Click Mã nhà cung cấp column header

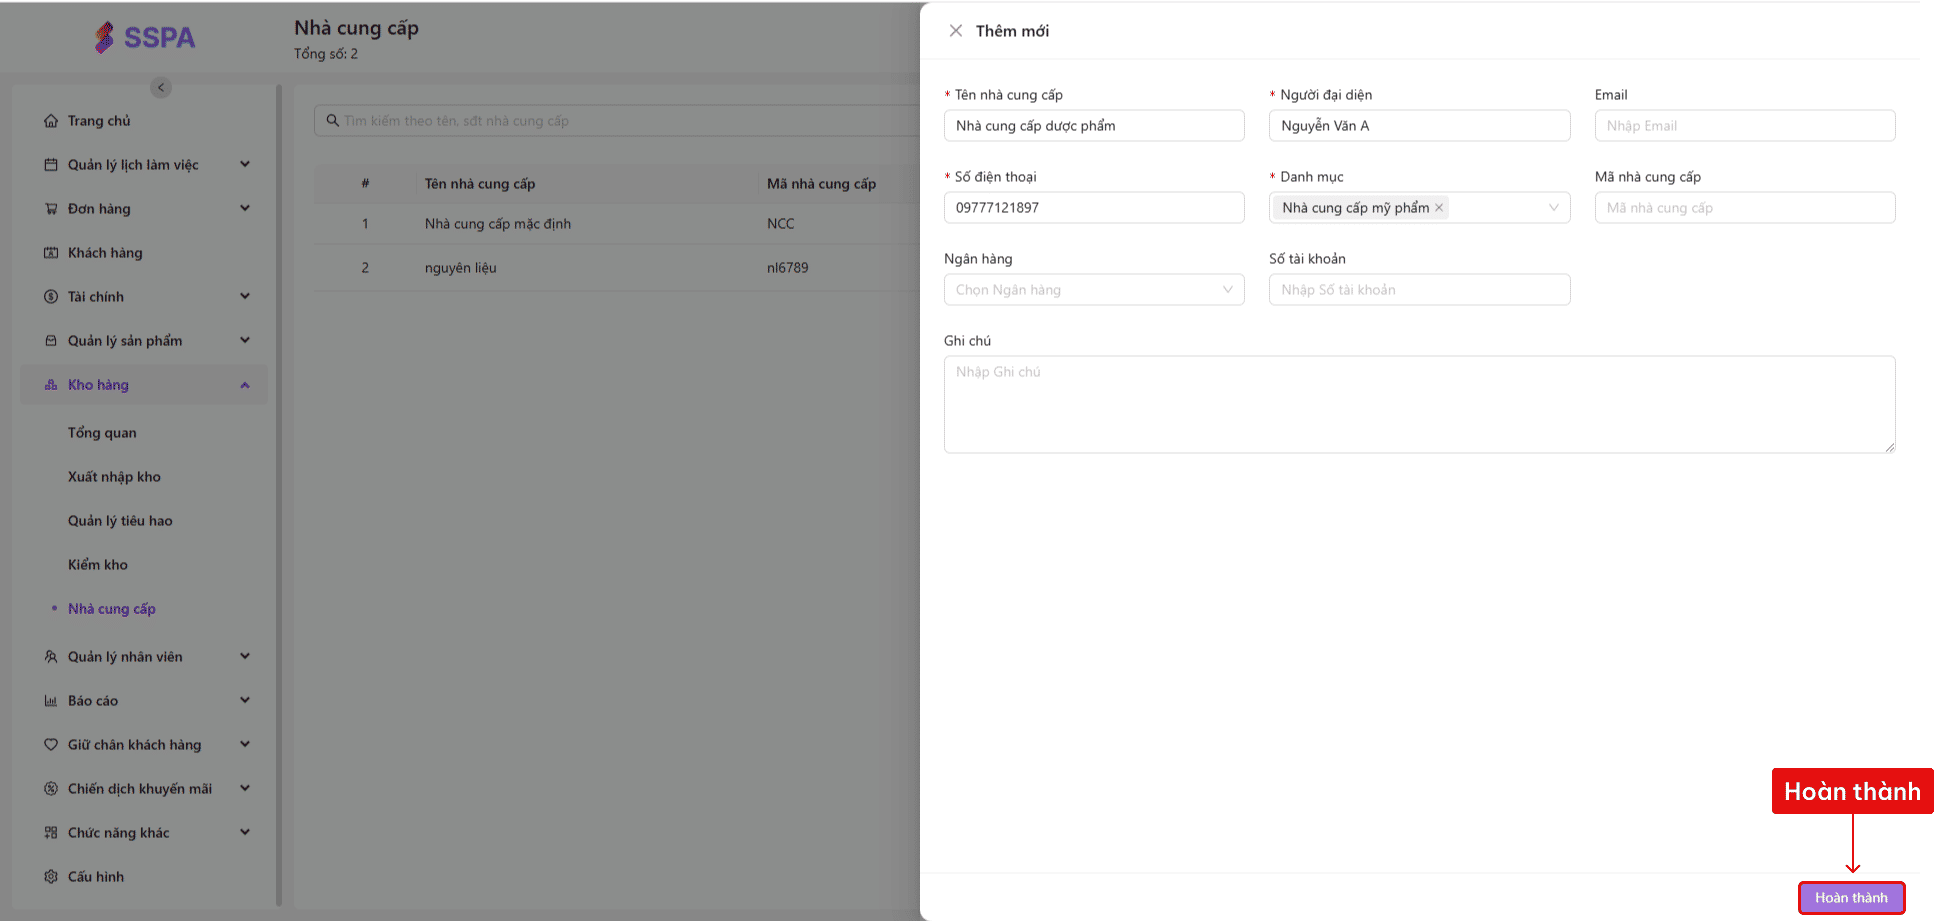(821, 184)
